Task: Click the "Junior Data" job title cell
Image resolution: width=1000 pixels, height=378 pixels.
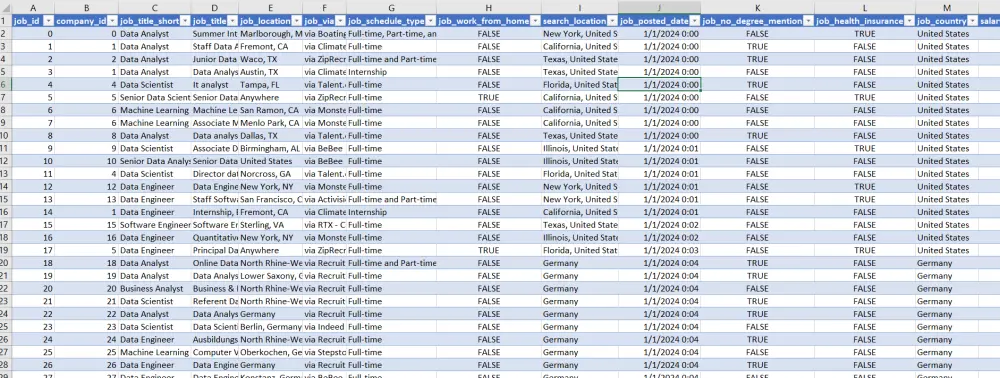Action: pos(215,59)
